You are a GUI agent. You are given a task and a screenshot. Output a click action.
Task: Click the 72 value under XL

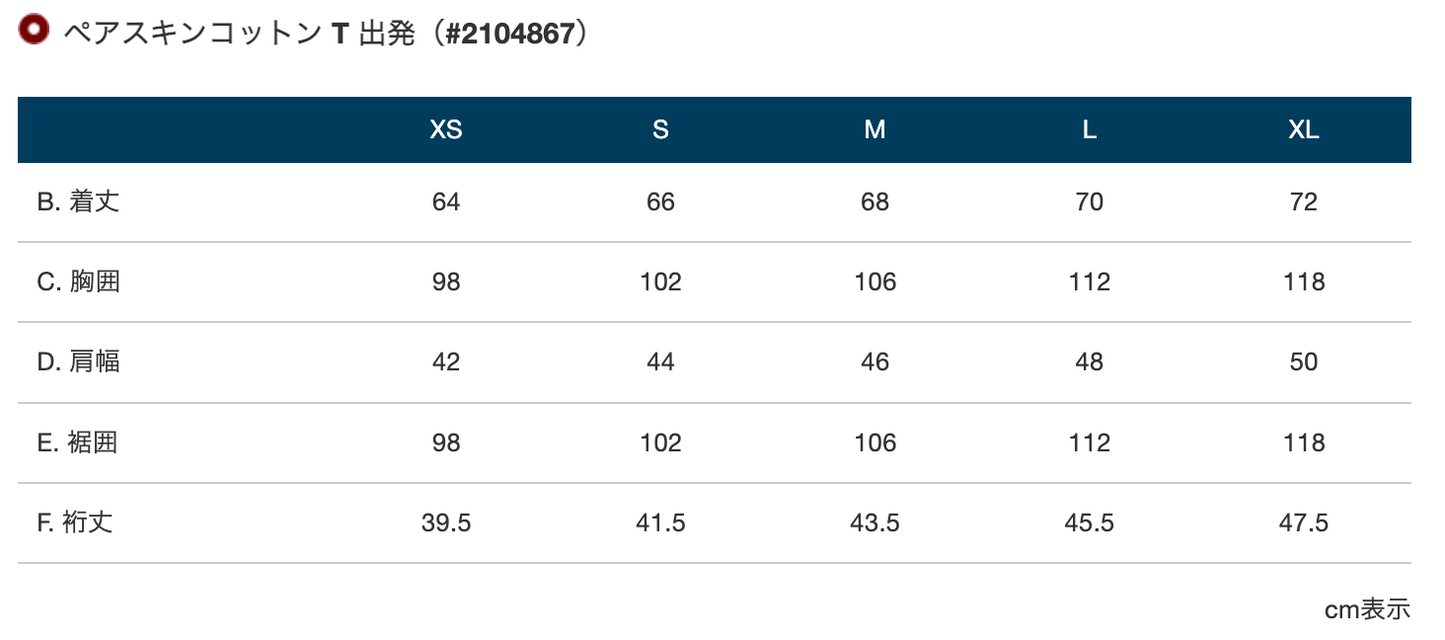point(1304,202)
